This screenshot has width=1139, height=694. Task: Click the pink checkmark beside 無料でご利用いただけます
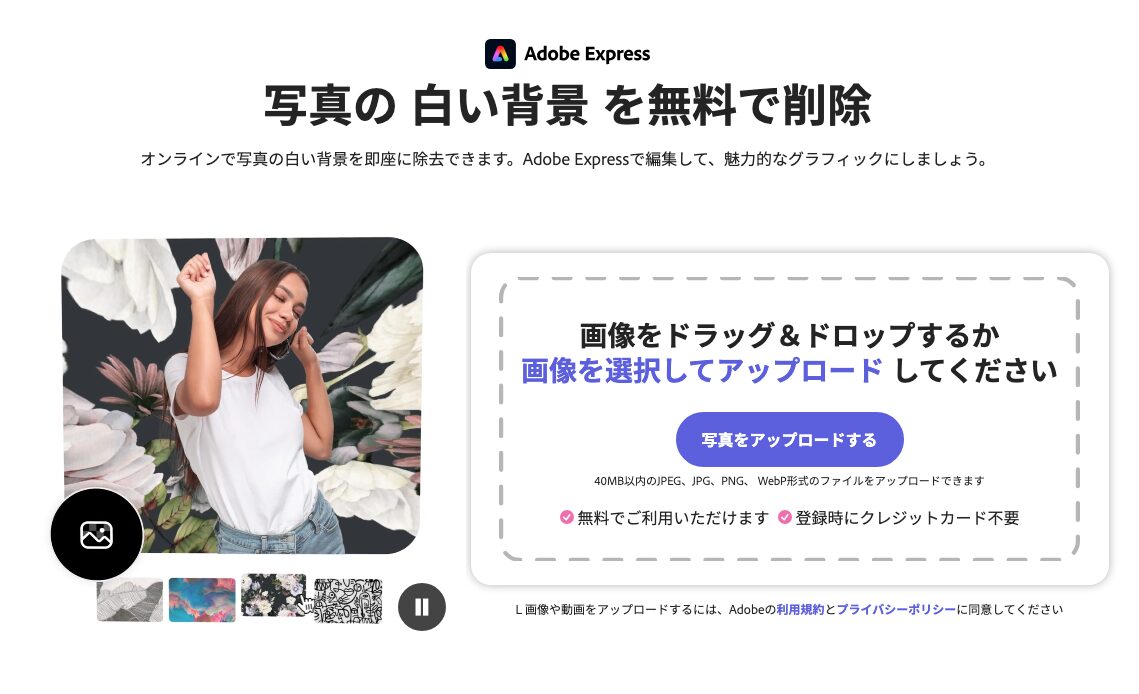coord(567,517)
